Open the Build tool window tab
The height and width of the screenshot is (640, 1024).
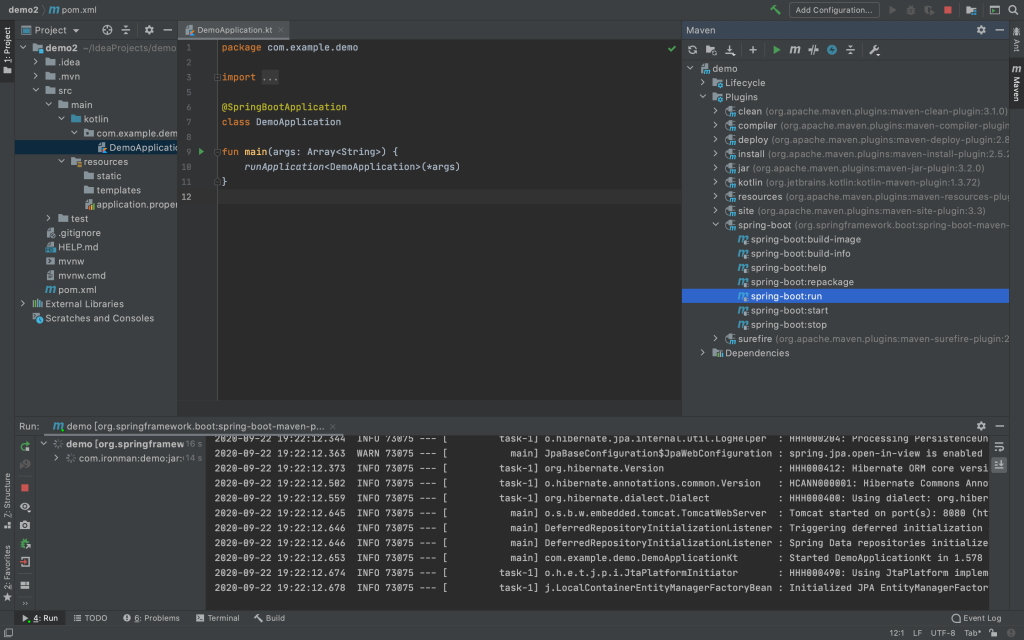pyautogui.click(x=269, y=618)
